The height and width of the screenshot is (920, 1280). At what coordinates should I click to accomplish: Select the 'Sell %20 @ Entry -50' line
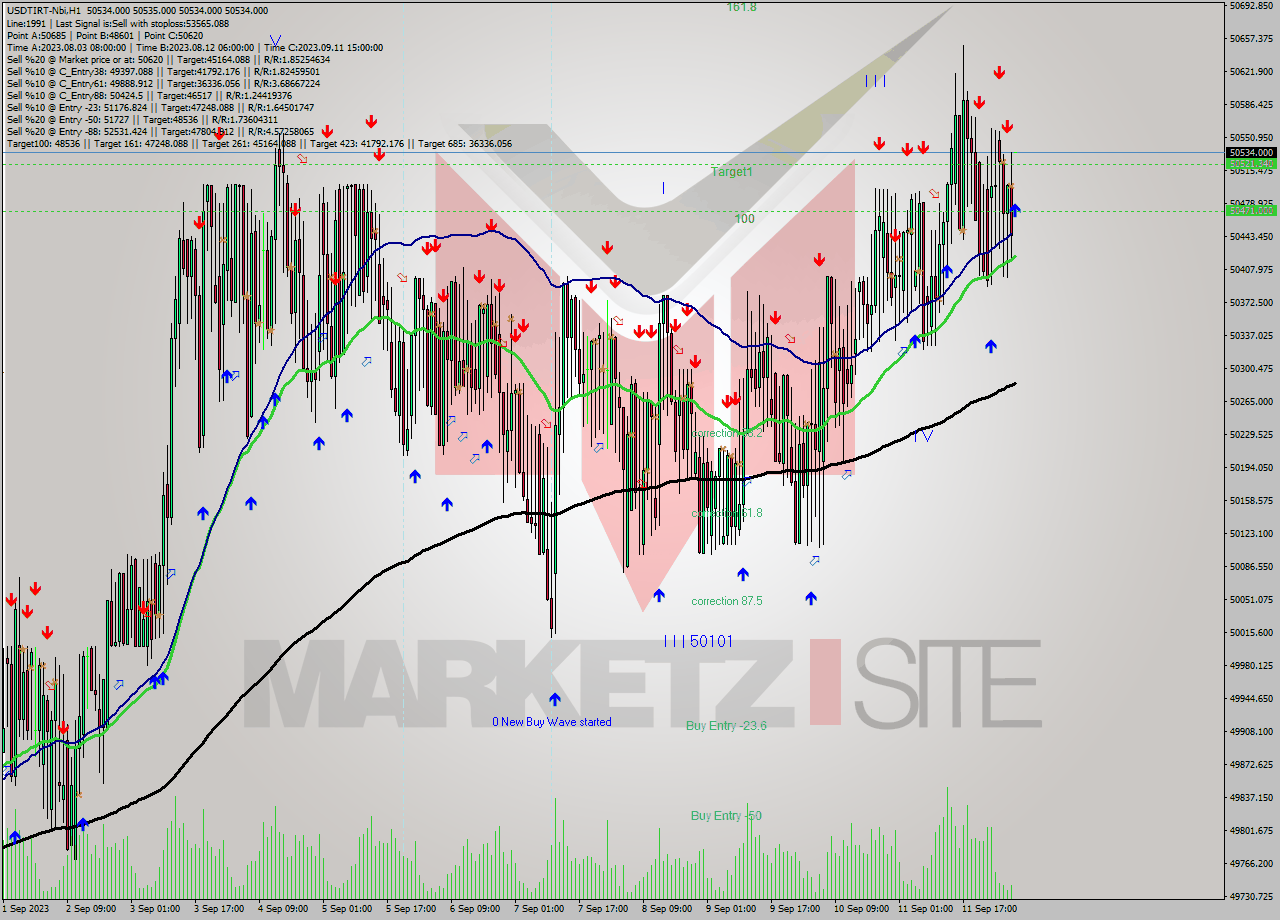[x=142, y=119]
